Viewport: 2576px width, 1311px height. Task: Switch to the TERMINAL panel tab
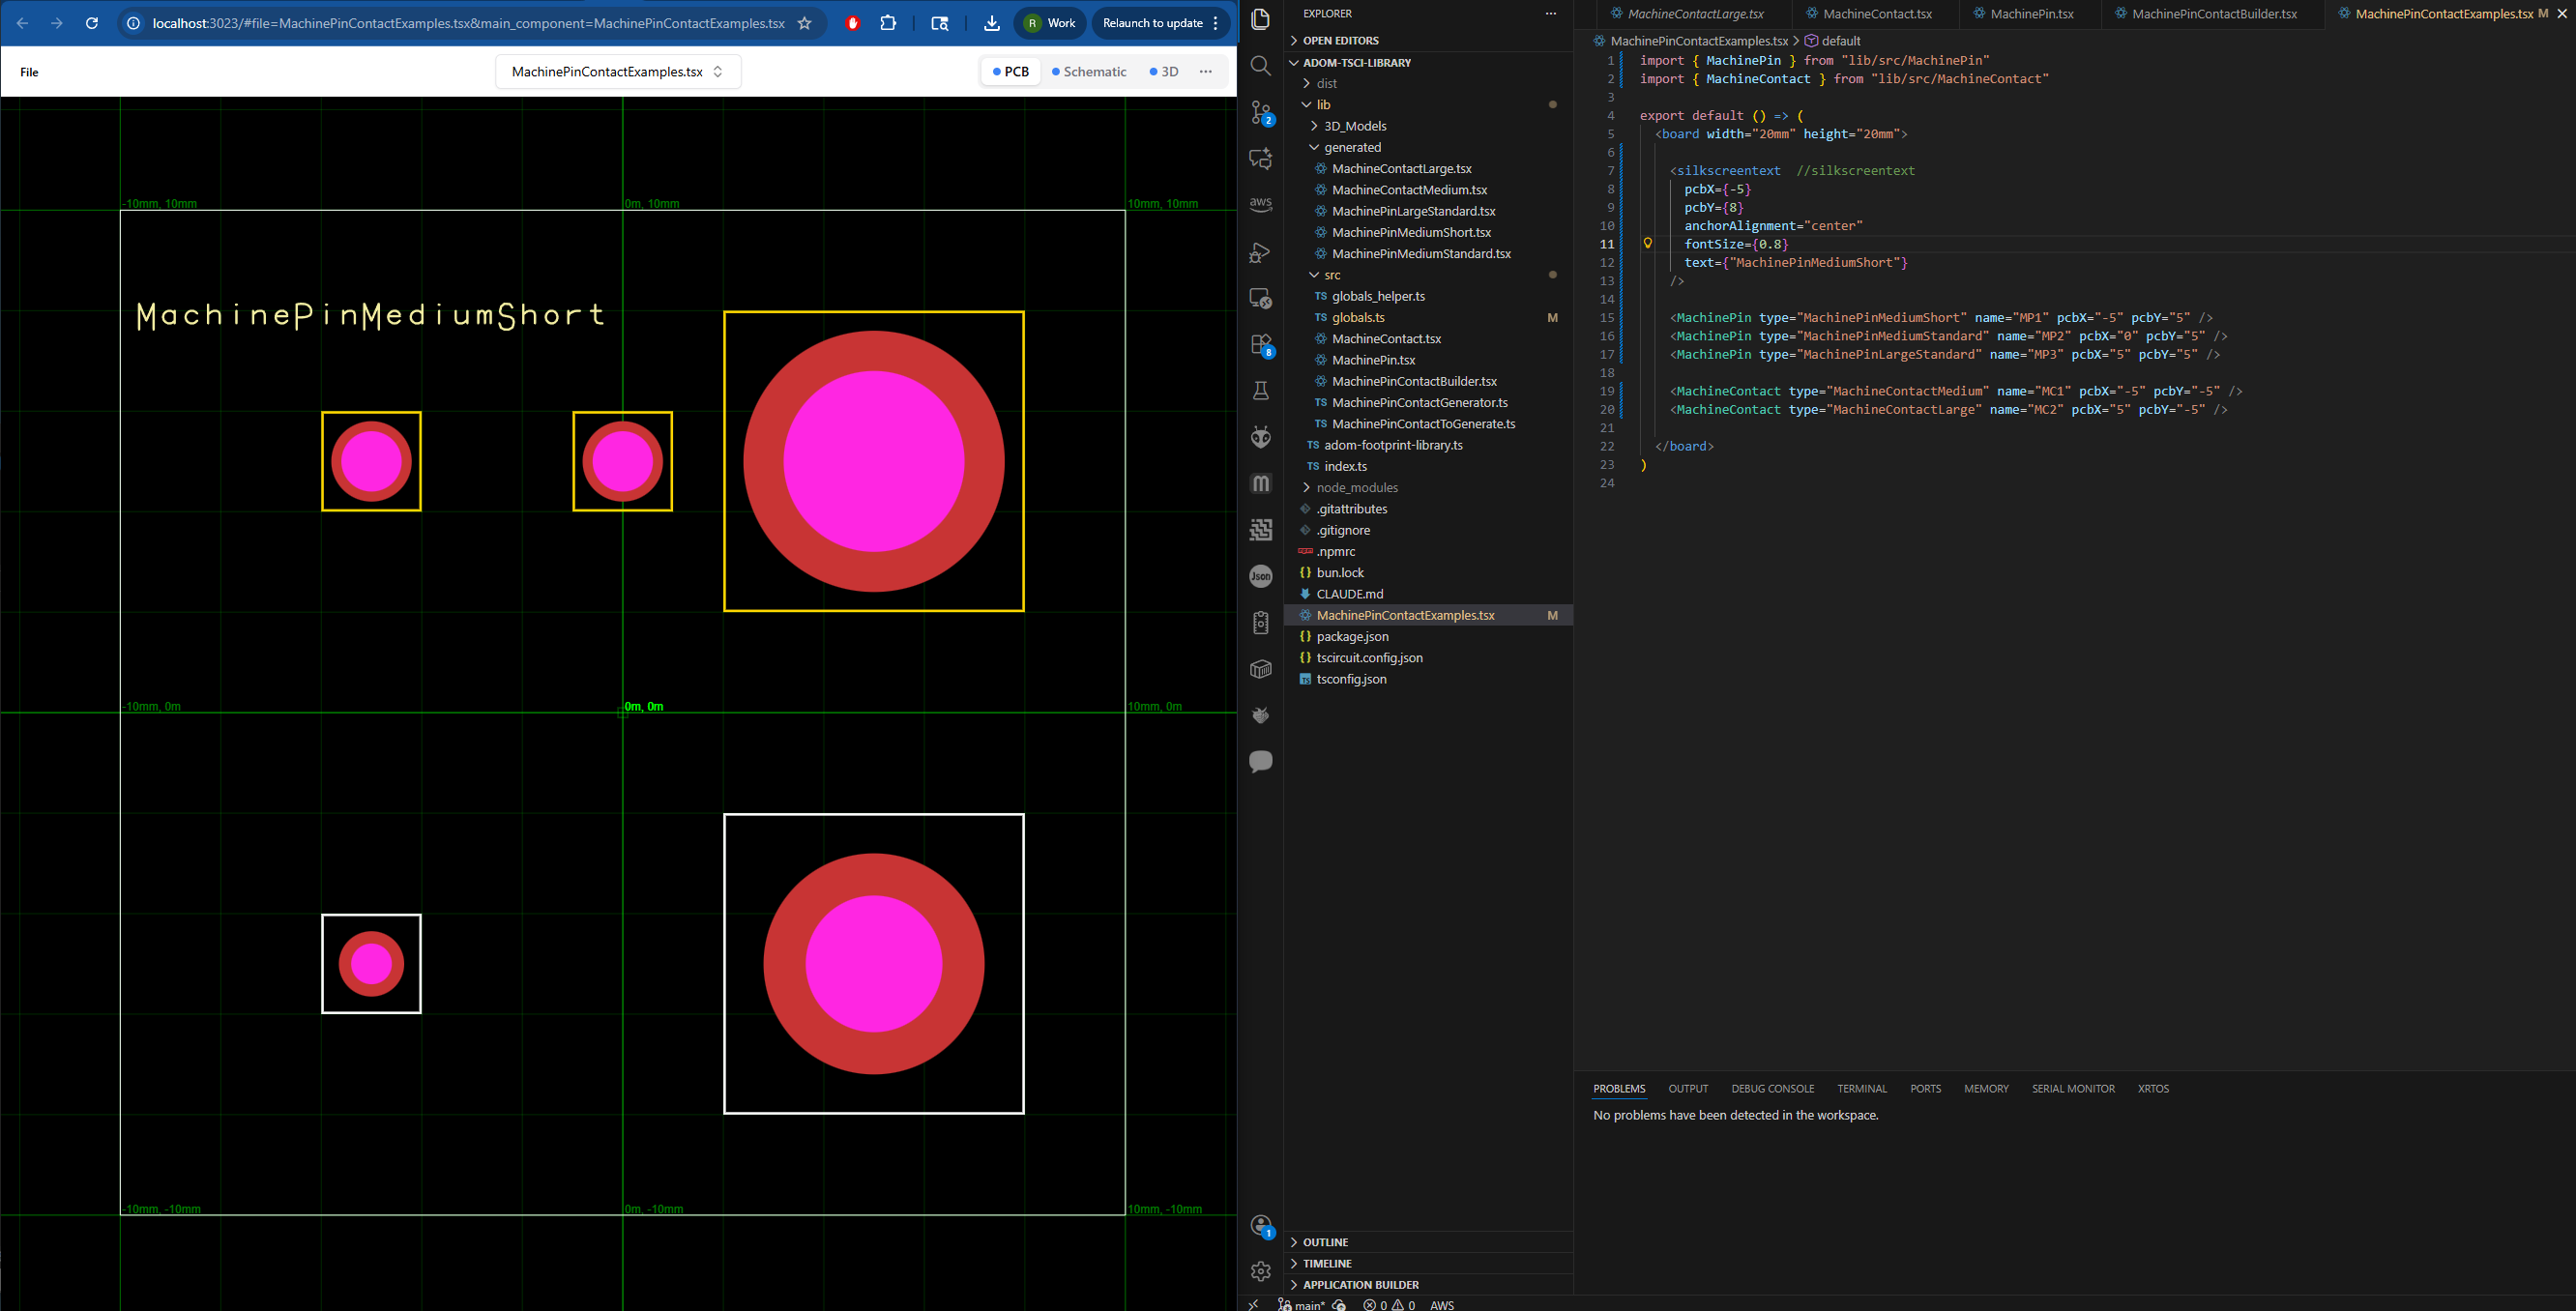(x=1861, y=1089)
